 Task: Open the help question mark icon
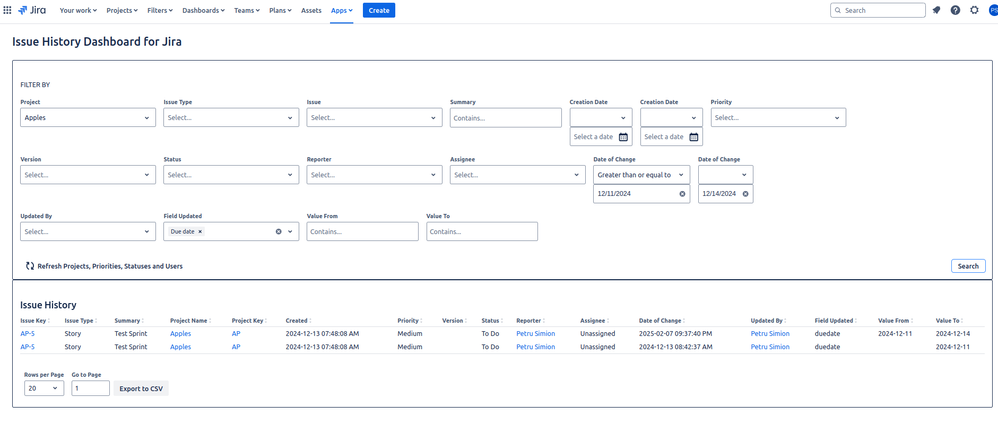[x=955, y=10]
